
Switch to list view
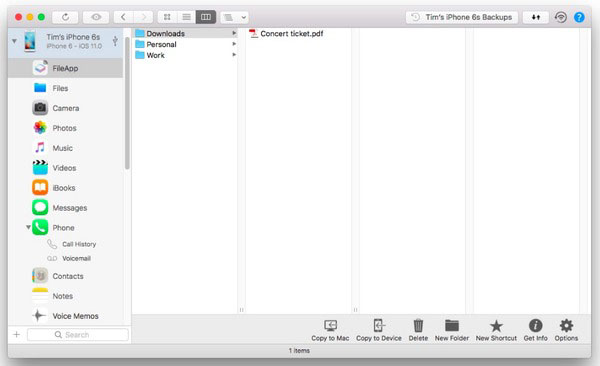coord(186,17)
